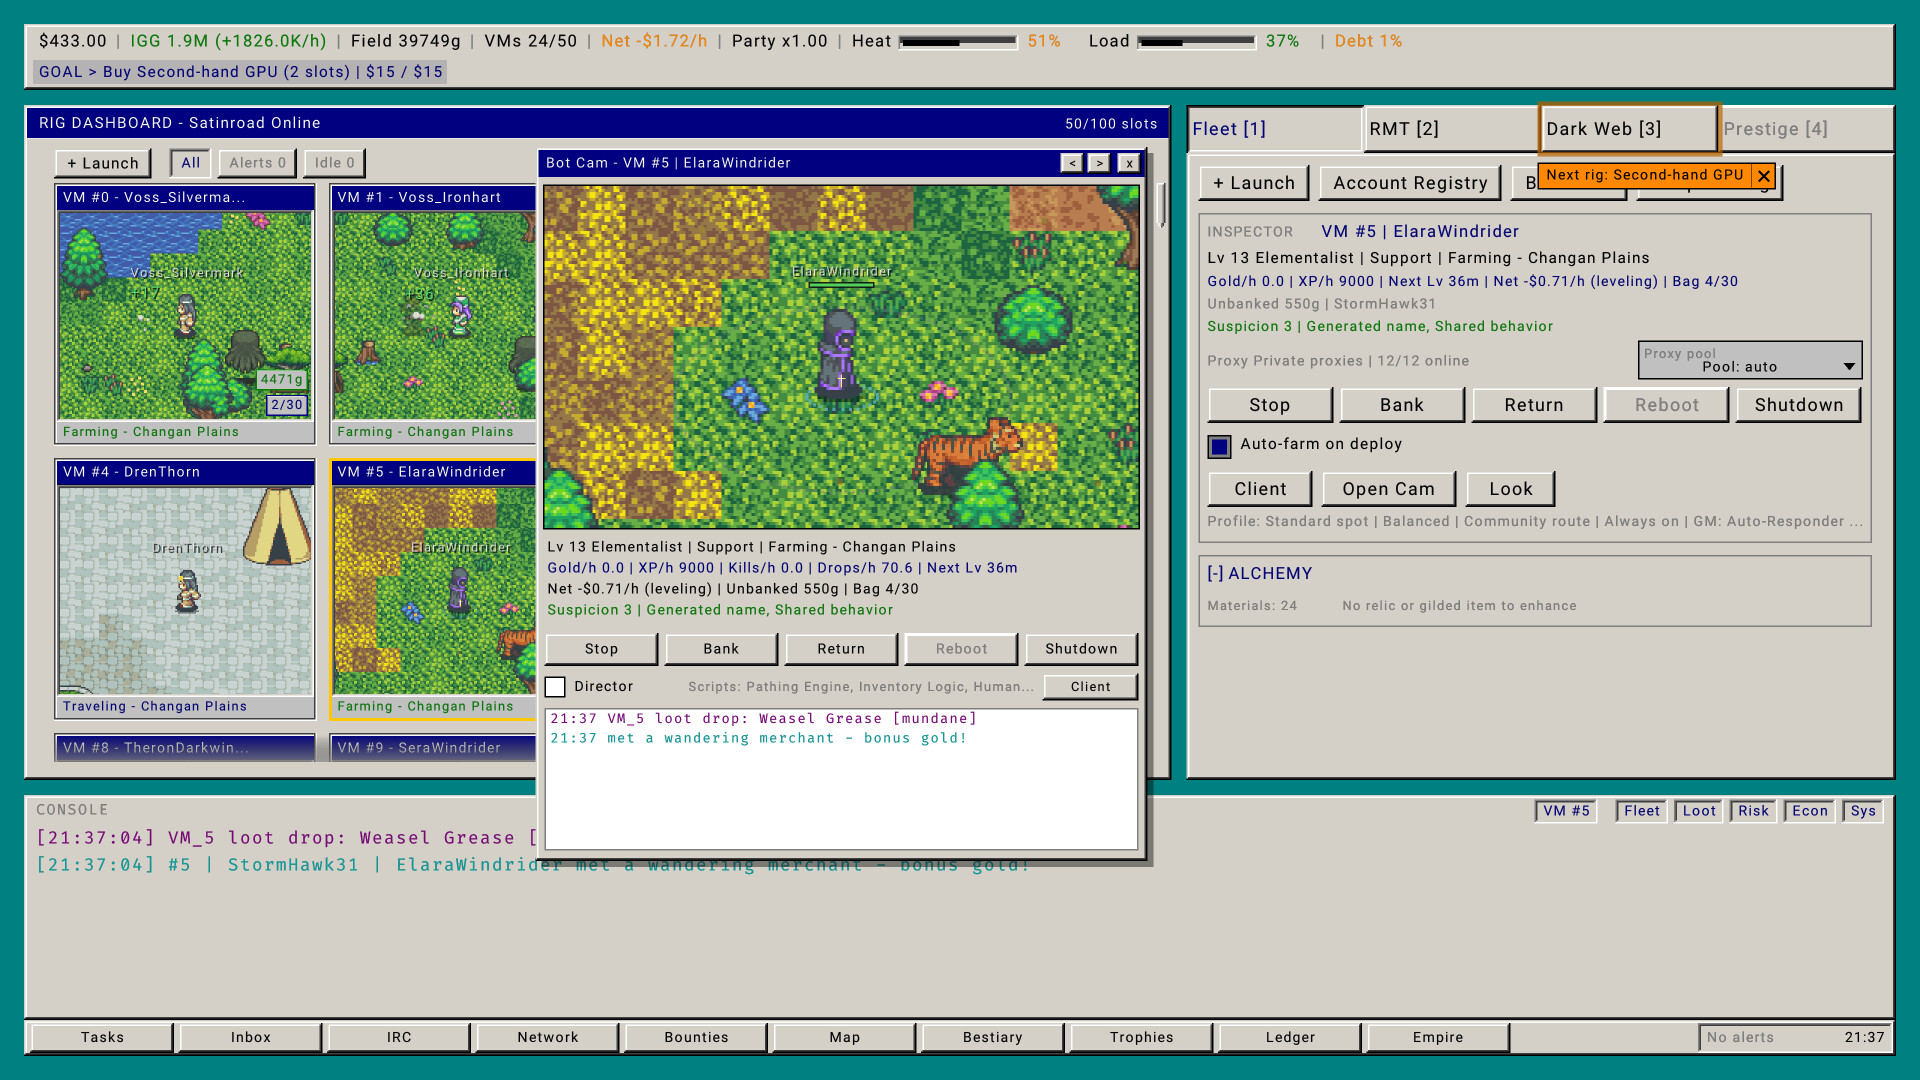Toggle the Econ console filter
The width and height of the screenshot is (1920, 1080).
pyautogui.click(x=1809, y=811)
